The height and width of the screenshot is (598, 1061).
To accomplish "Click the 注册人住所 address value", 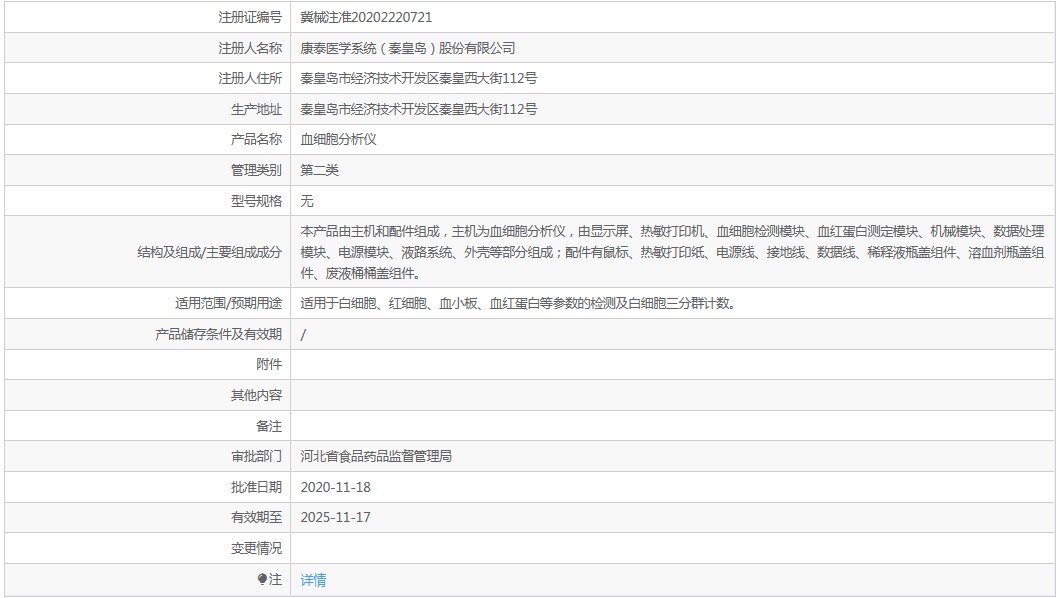I will pyautogui.click(x=418, y=78).
